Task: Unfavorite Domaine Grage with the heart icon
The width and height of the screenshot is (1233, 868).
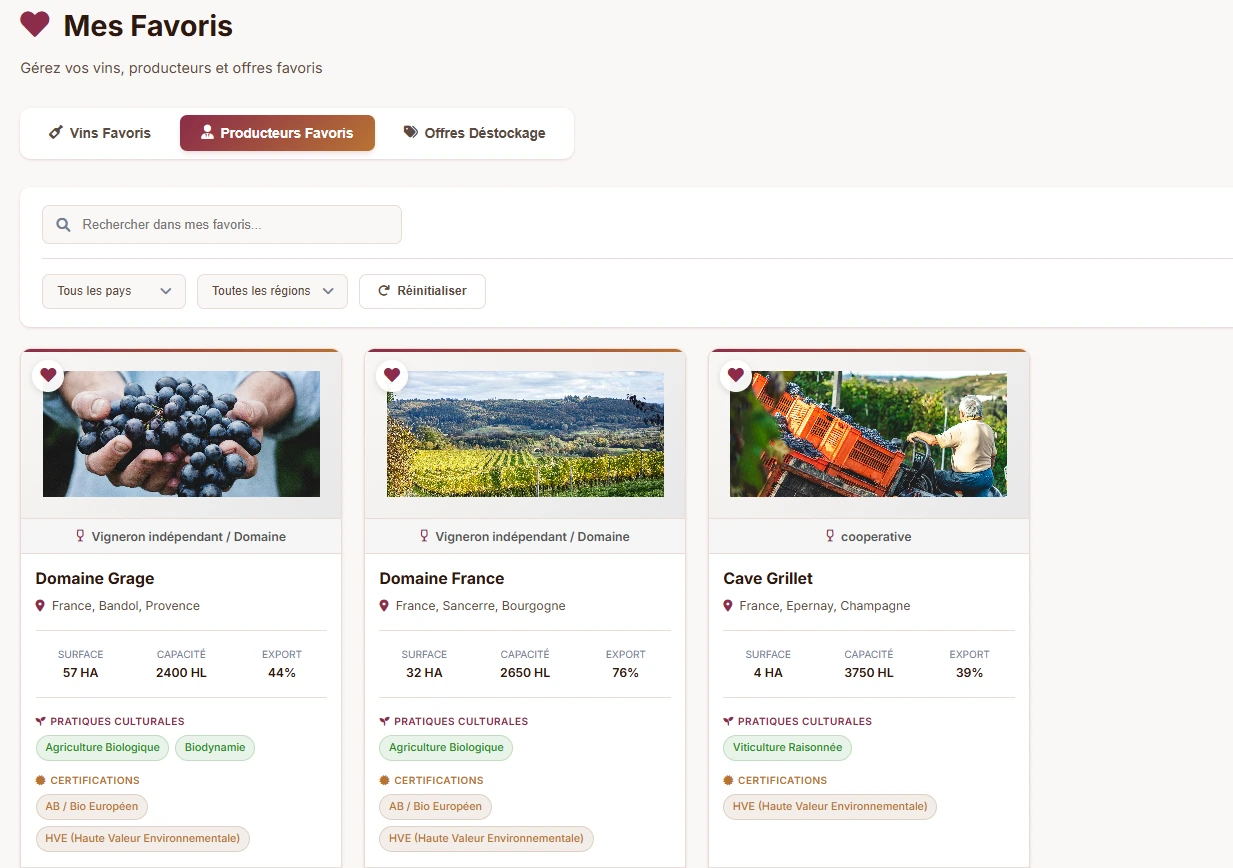Action: click(48, 375)
